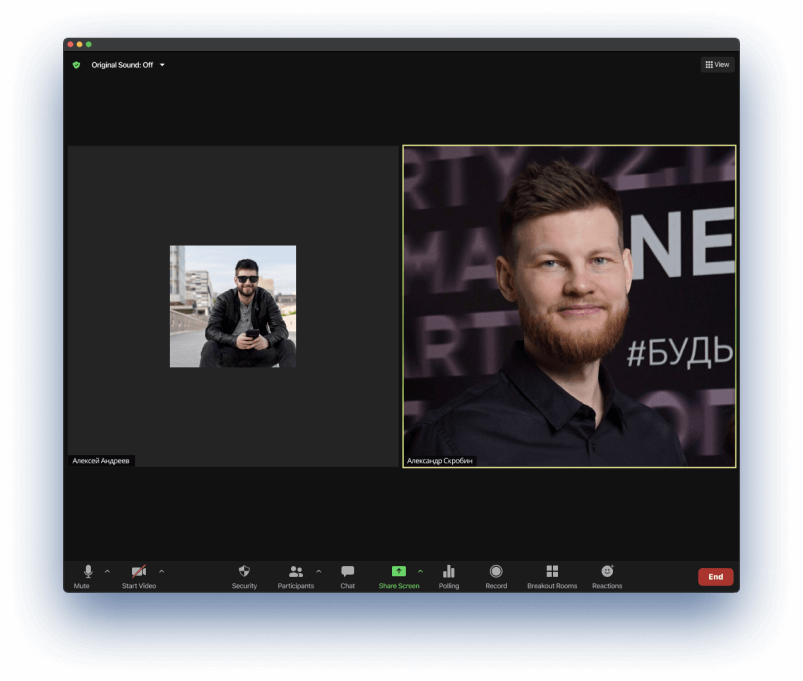Click the Александр Скробин name label
803x681 pixels.
click(439, 461)
